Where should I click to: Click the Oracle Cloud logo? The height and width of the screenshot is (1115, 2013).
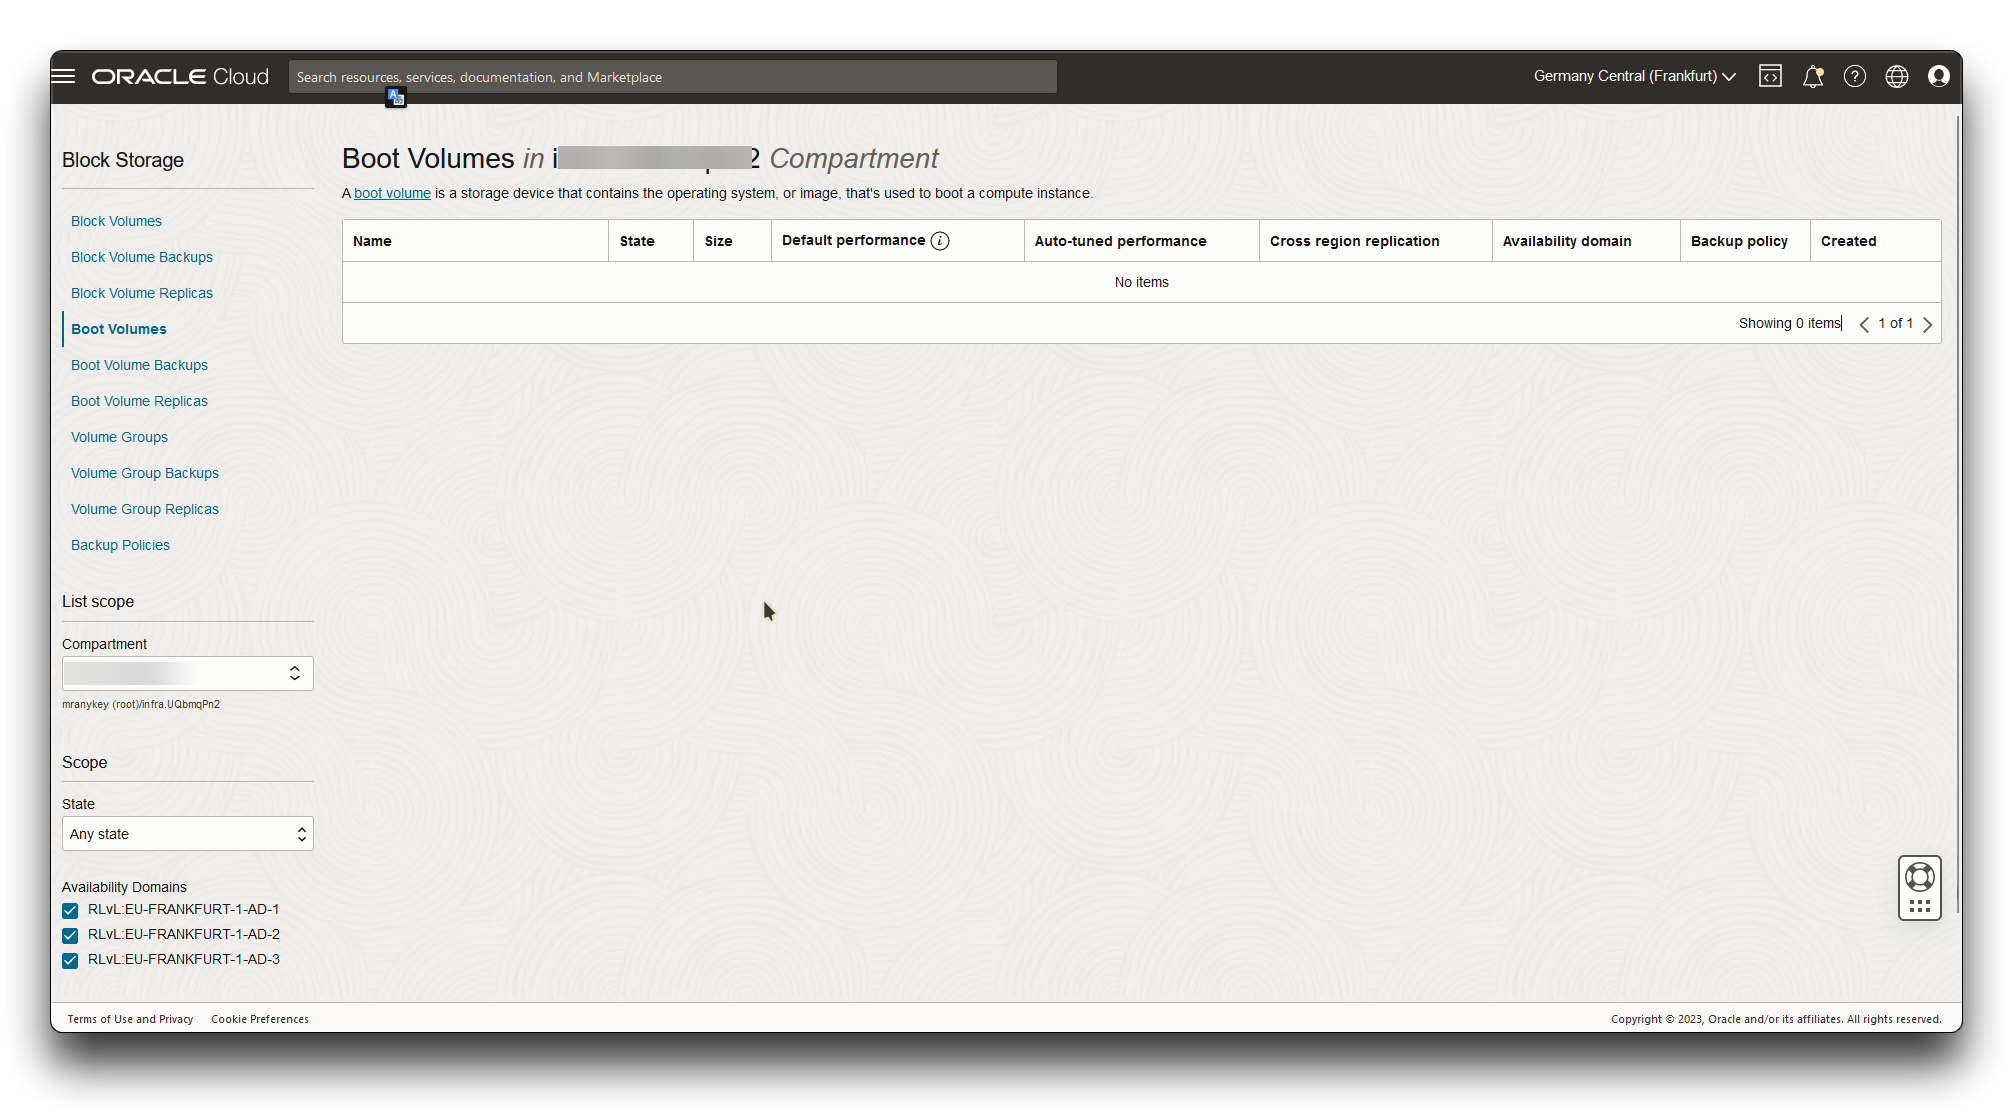pyautogui.click(x=180, y=76)
